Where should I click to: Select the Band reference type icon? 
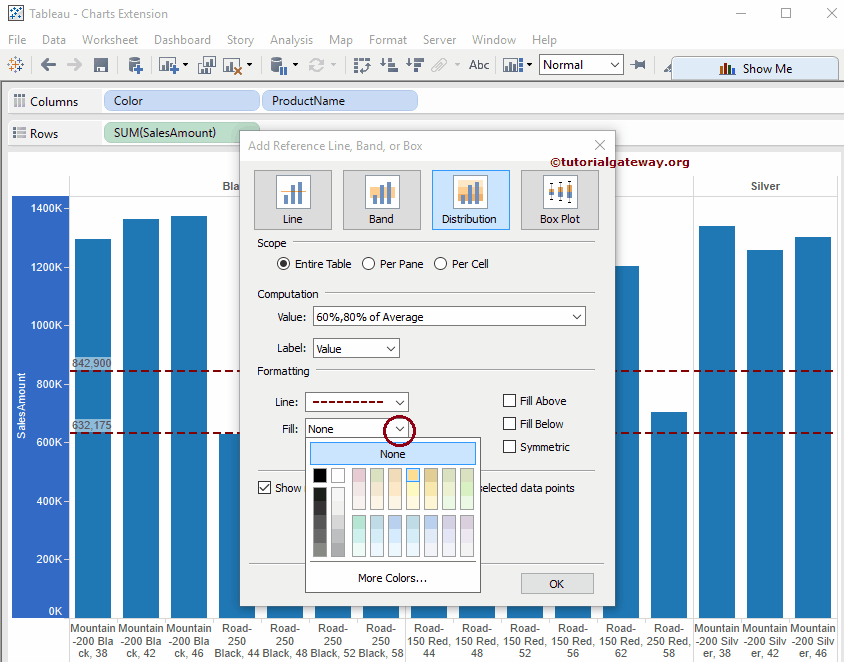[381, 199]
